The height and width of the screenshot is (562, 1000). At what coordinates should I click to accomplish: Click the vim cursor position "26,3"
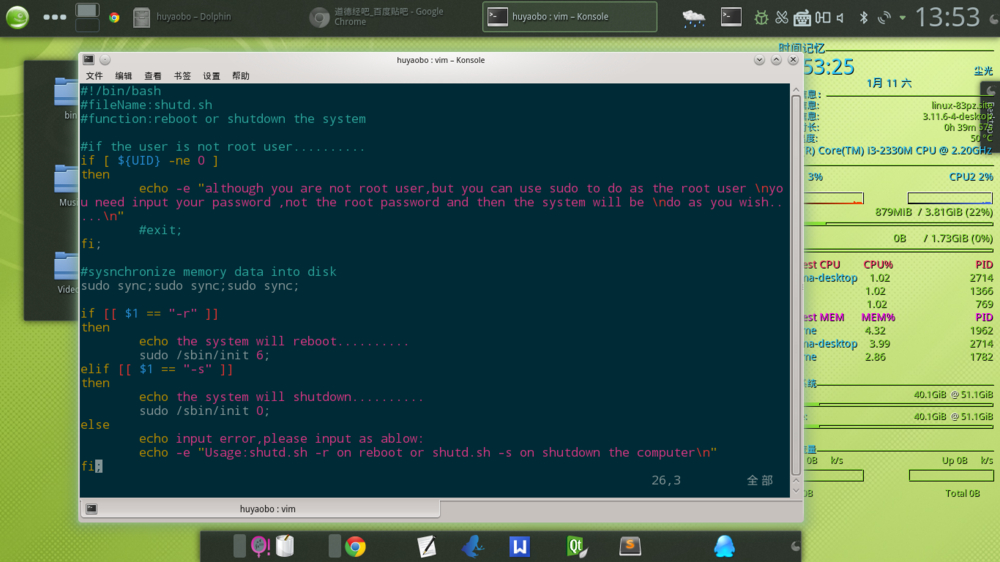[x=666, y=480]
